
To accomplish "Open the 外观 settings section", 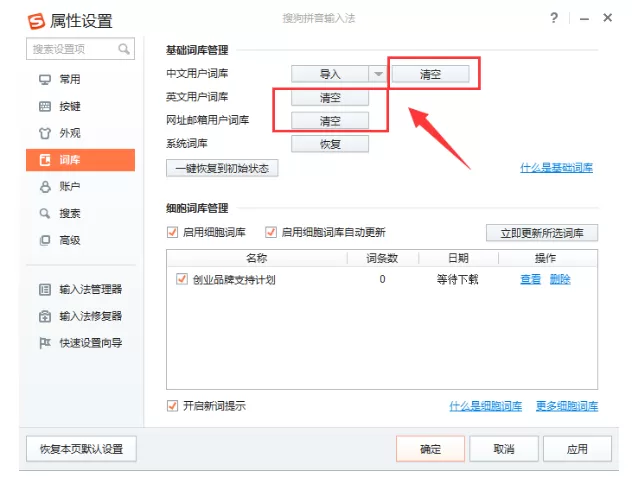I will click(81, 133).
